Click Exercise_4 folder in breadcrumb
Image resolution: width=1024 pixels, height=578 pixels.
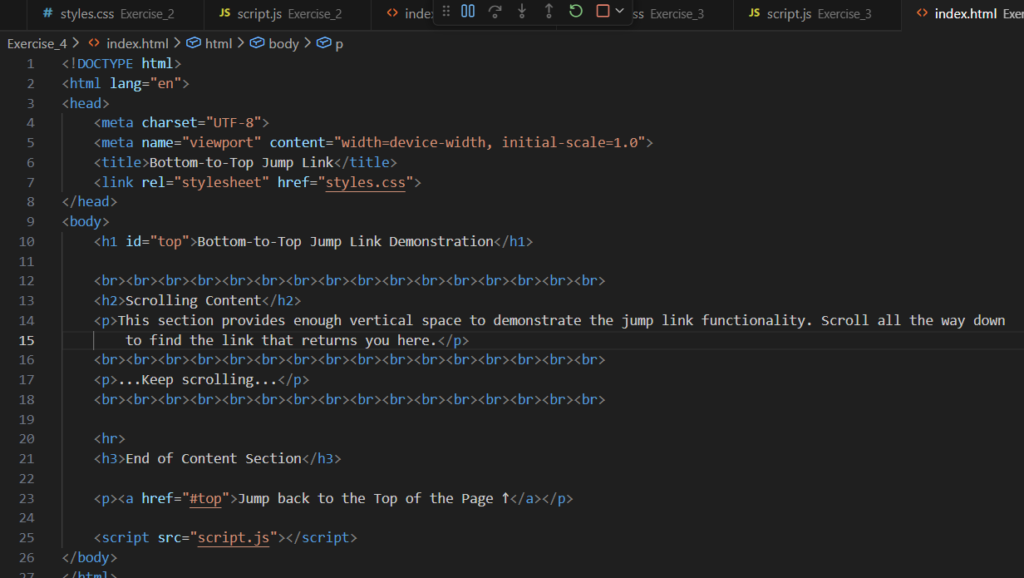click(36, 44)
